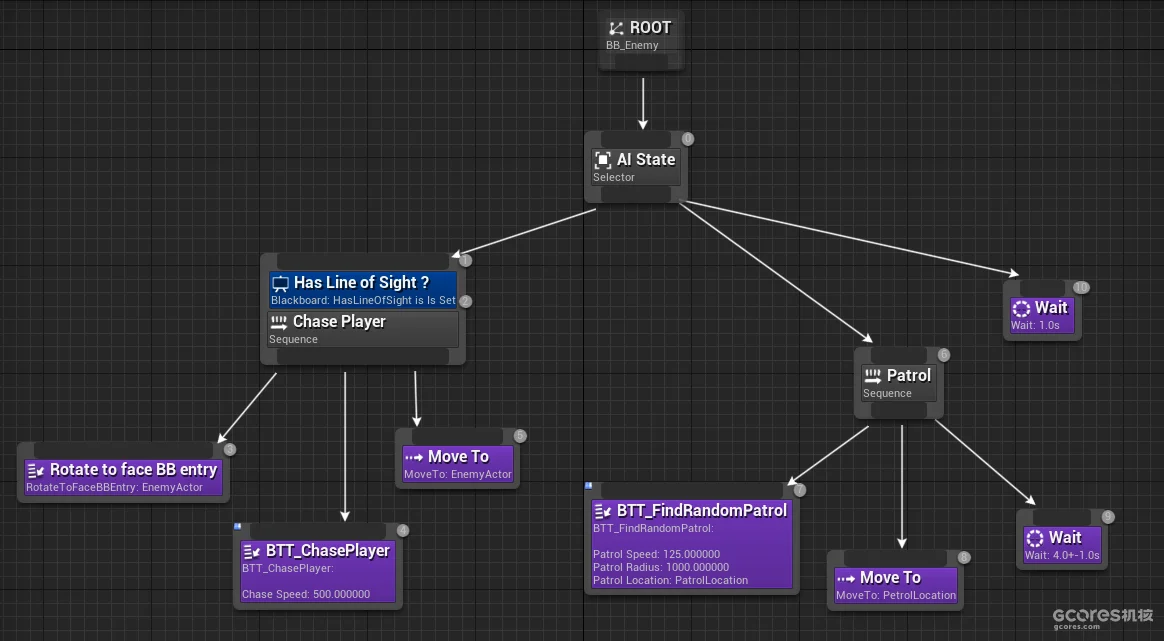The width and height of the screenshot is (1164, 641).
Task: Click the spinner icon on the Wait 4.0+-1.0s node
Action: coord(1035,538)
